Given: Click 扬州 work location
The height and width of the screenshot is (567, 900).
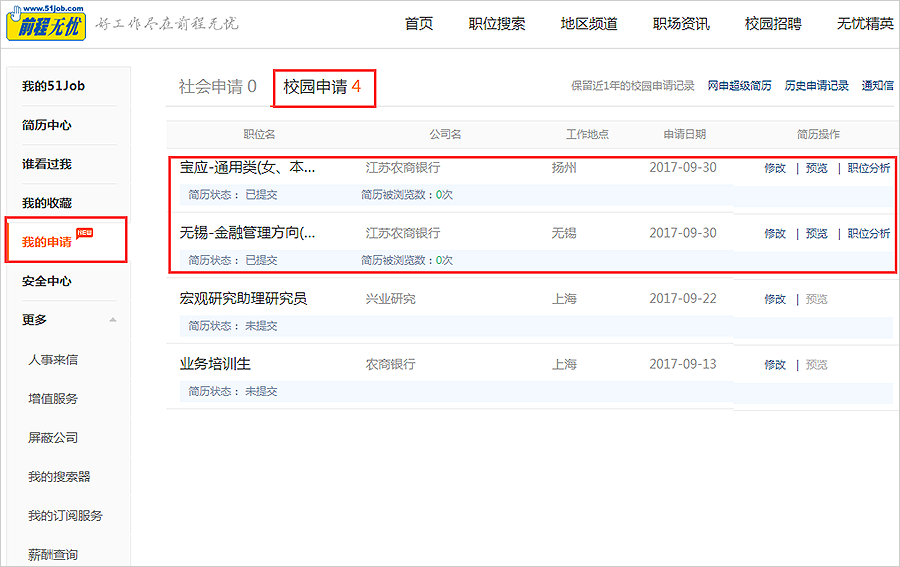Looking at the screenshot, I should tap(564, 168).
